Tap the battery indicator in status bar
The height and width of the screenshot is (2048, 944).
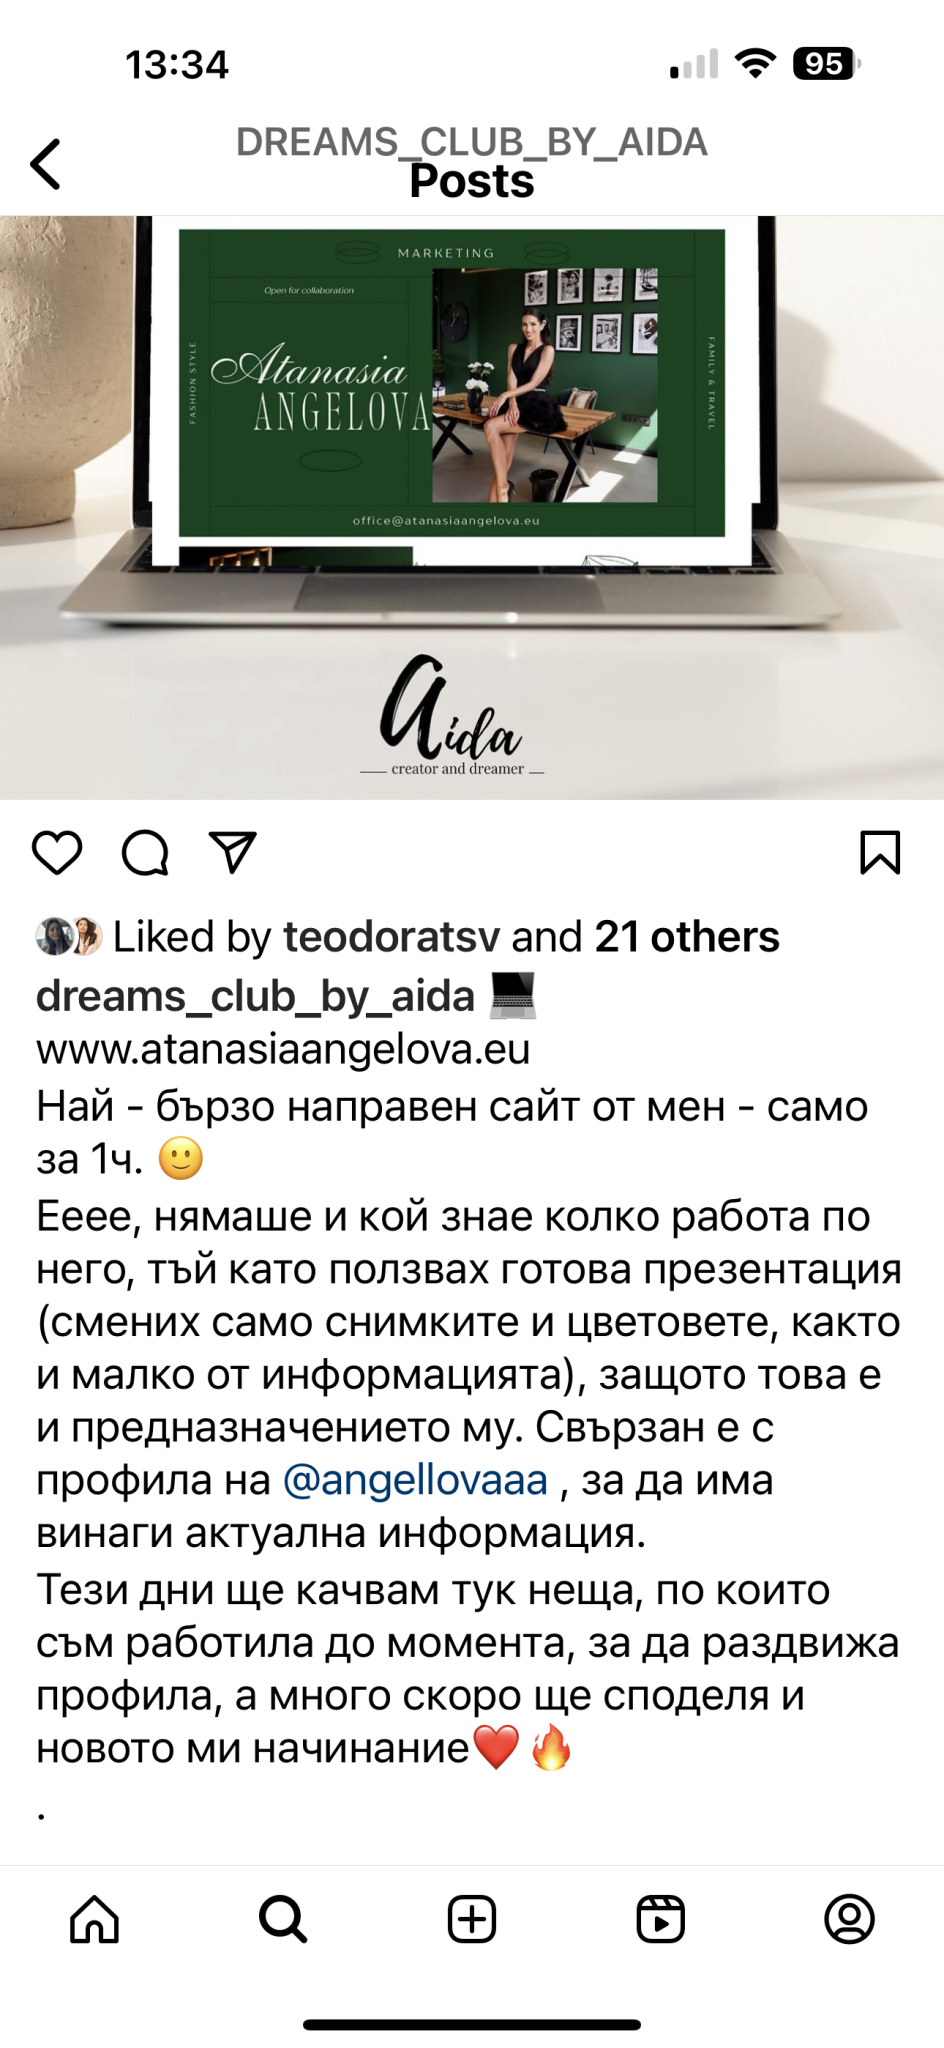(x=826, y=64)
